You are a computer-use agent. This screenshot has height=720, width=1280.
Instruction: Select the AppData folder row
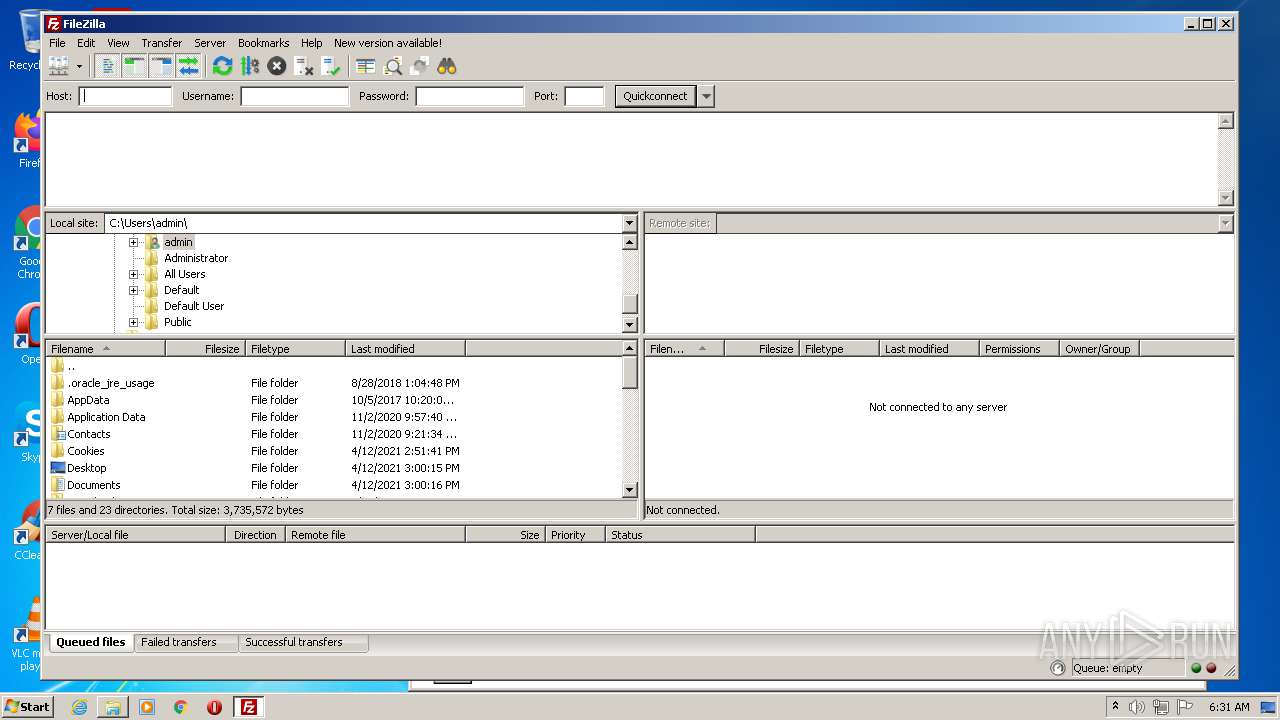(334, 400)
